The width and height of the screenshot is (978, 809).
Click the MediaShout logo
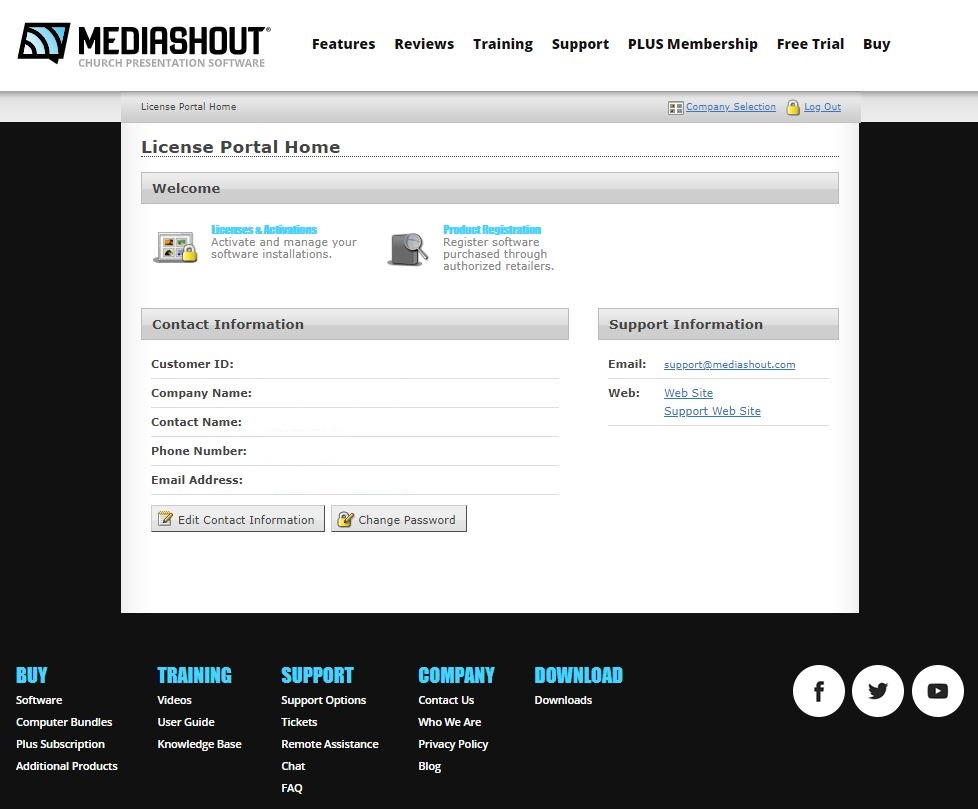(144, 44)
